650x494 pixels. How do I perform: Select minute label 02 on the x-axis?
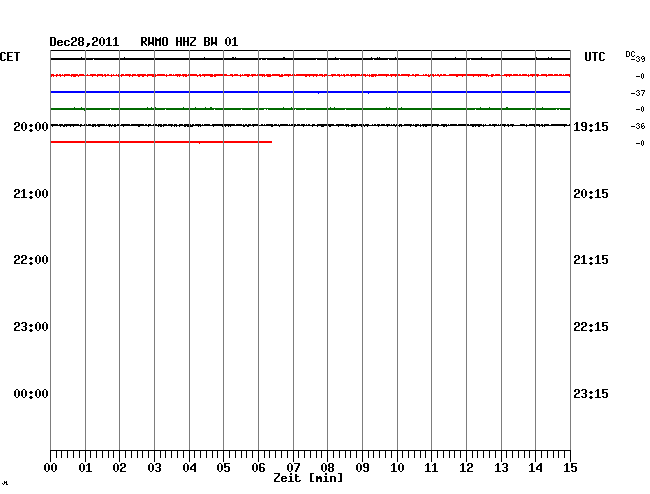119,468
